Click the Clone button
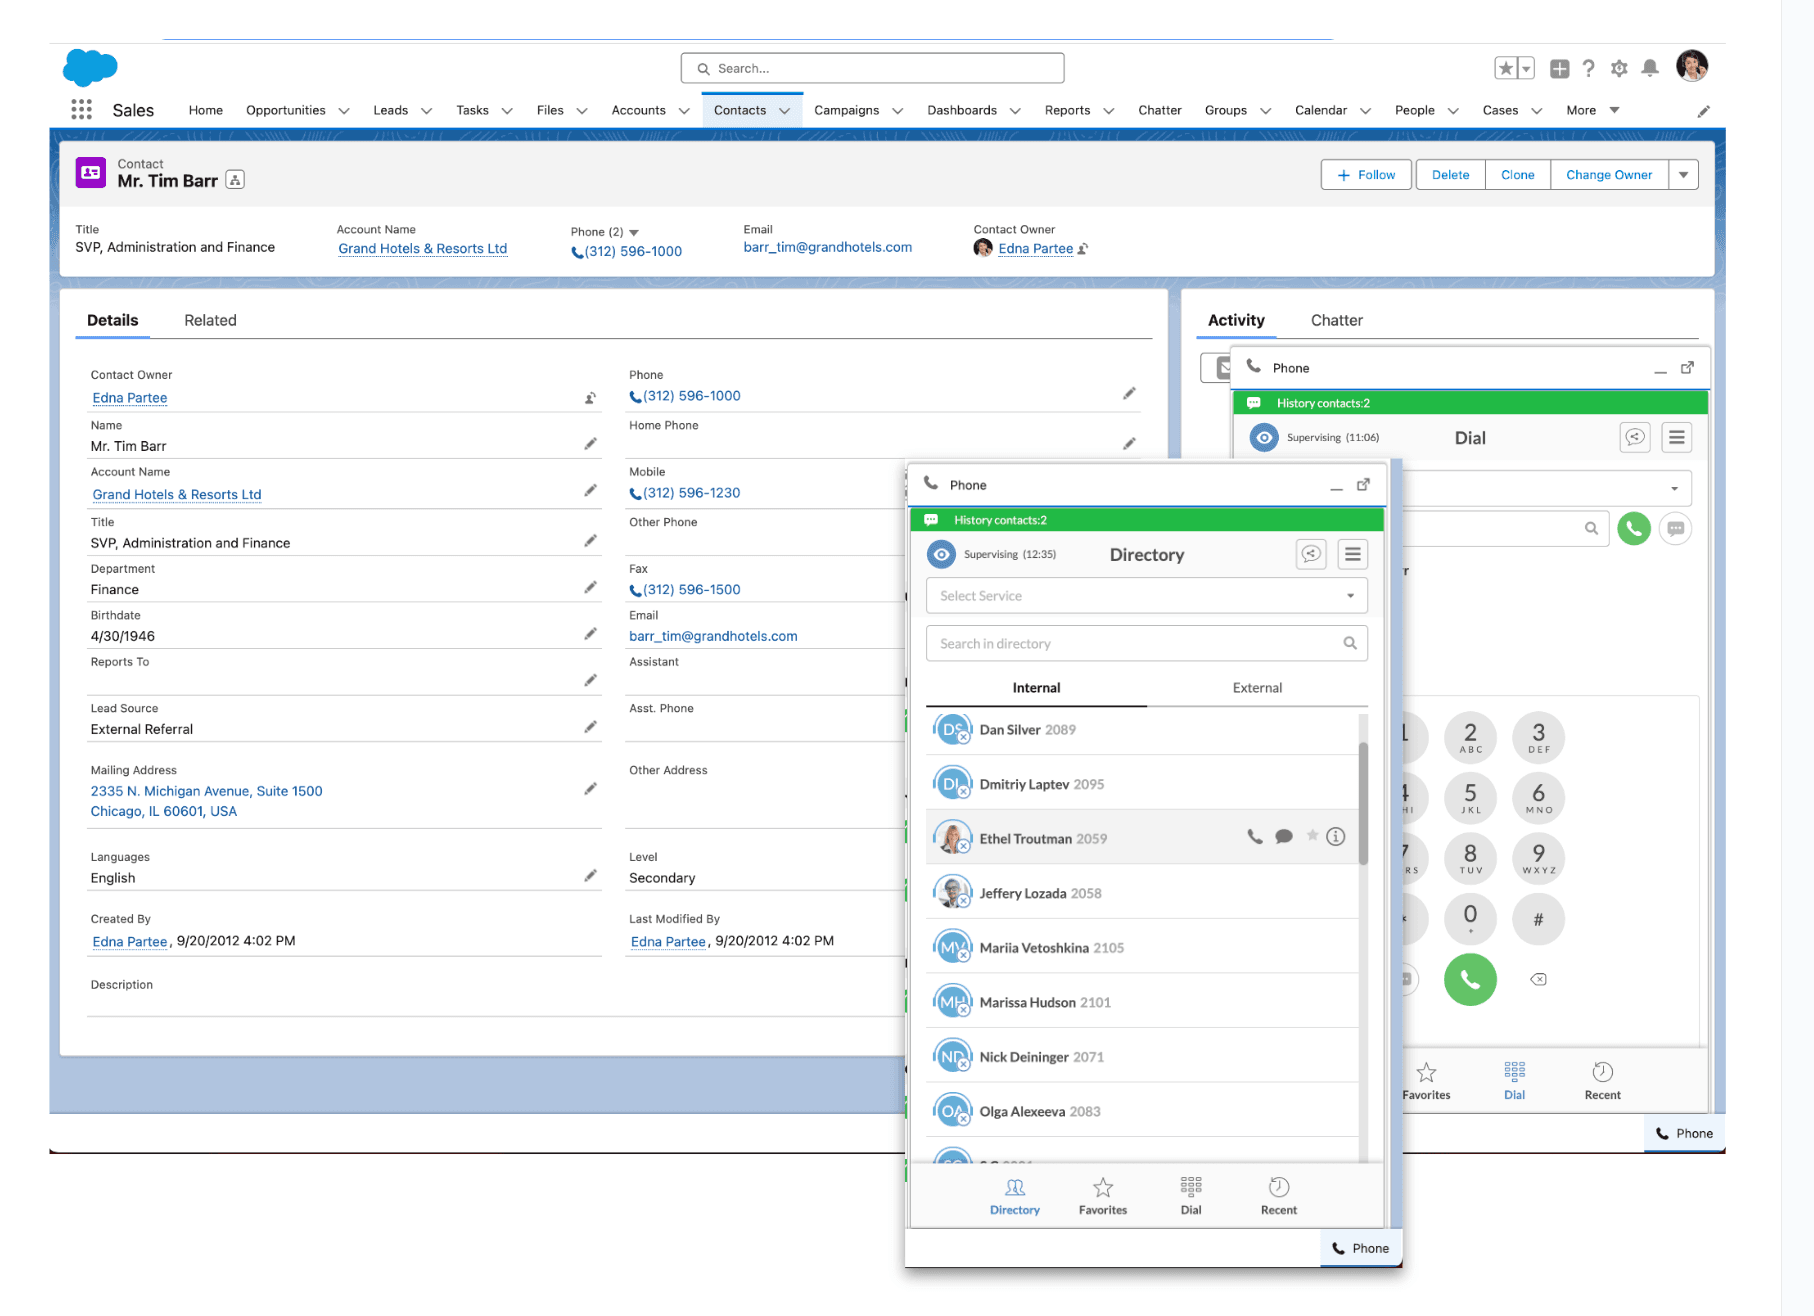Viewport: 1814px width, 1316px height. (x=1517, y=175)
